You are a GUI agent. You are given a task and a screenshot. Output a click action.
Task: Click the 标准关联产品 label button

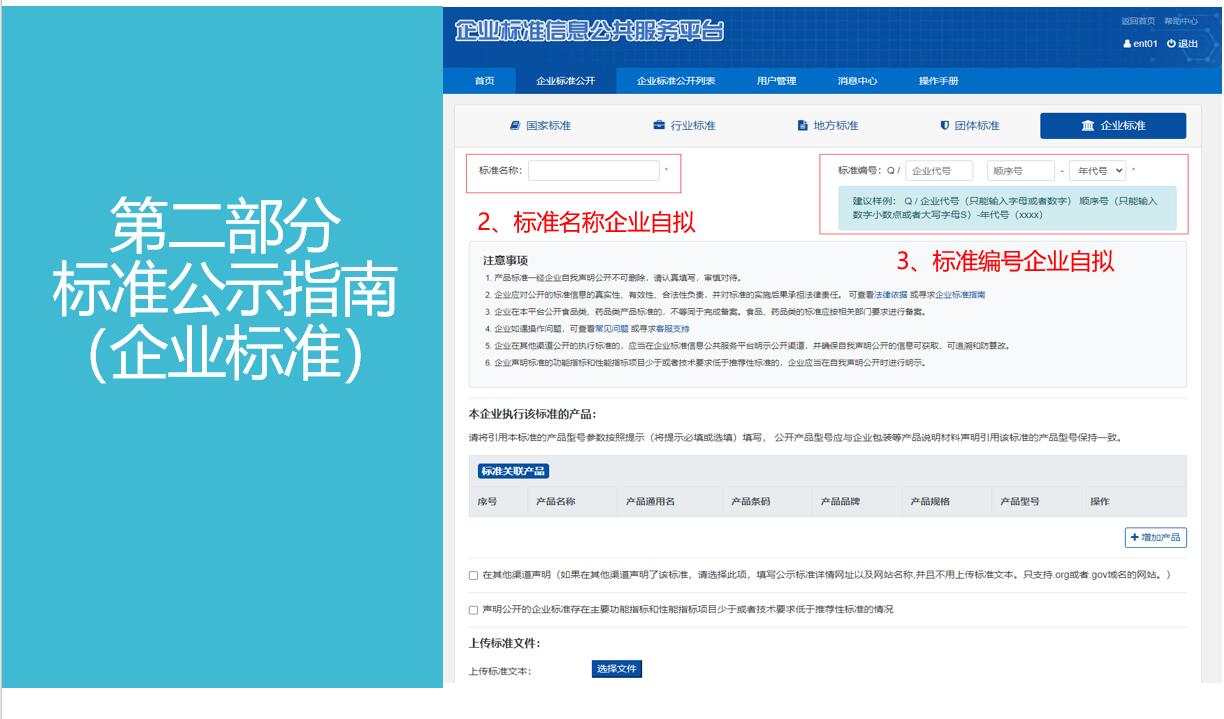click(513, 471)
